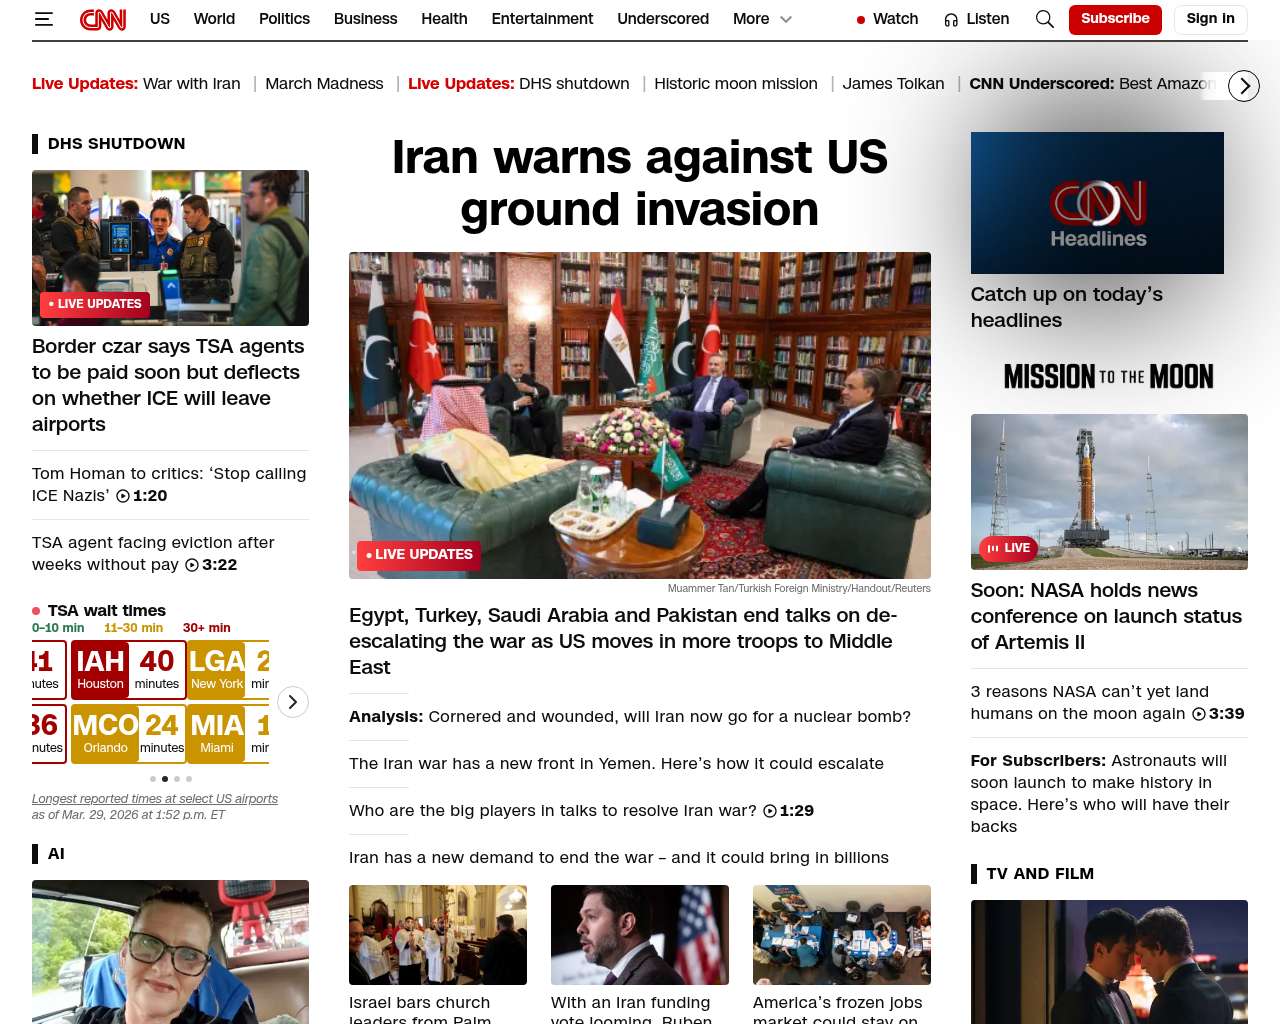The image size is (1280, 1024).
Task: Click the red Subscribe button
Action: [1114, 19]
